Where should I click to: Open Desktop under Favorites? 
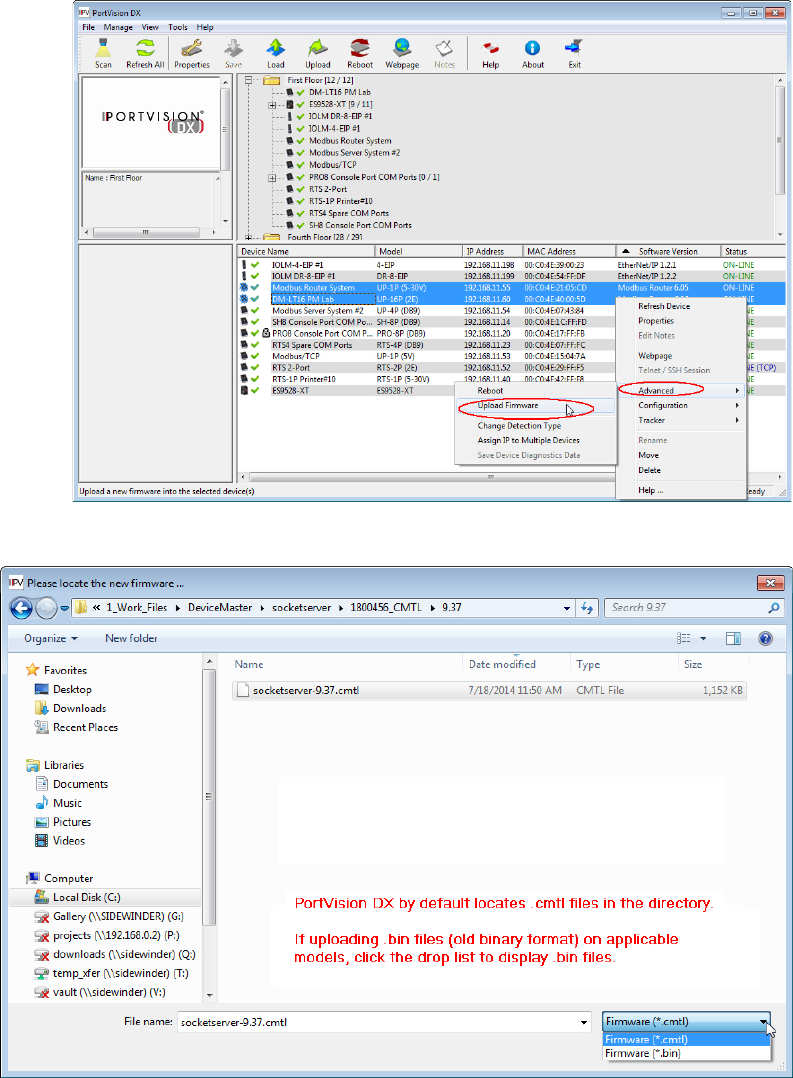72,690
